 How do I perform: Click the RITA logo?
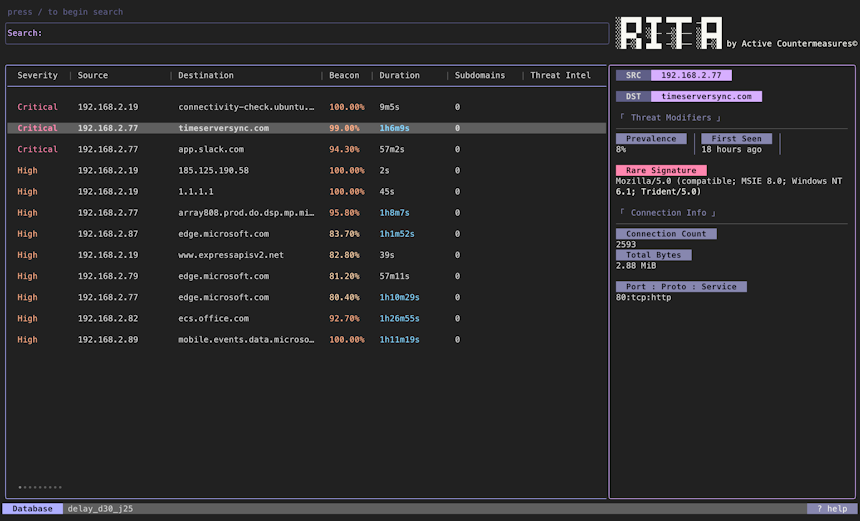[x=669, y=33]
